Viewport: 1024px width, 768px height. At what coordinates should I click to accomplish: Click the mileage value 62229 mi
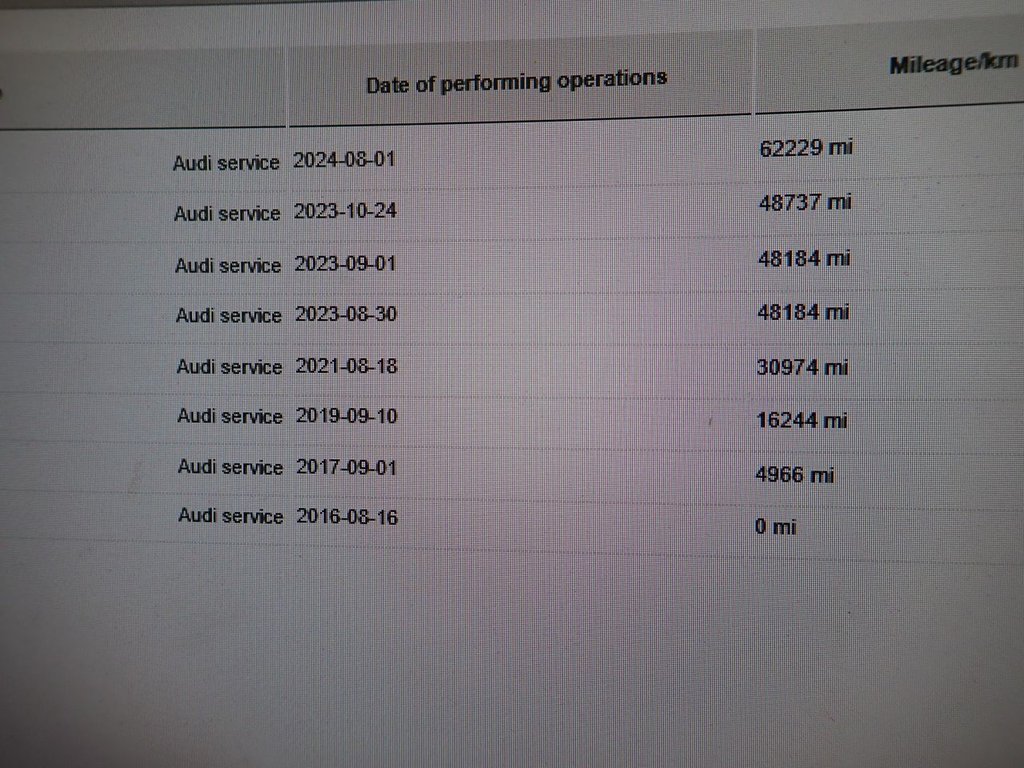pyautogui.click(x=806, y=148)
